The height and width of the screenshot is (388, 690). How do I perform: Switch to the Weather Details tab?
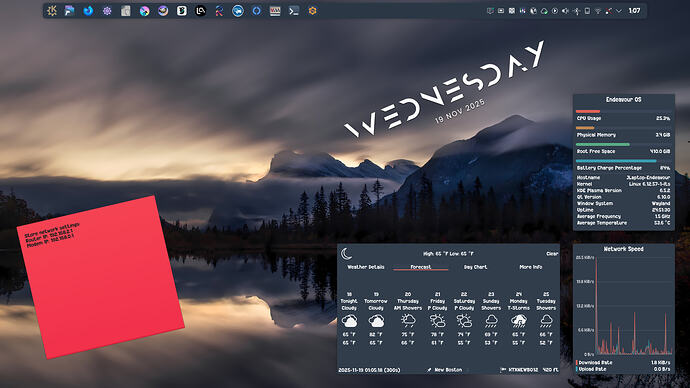(366, 267)
